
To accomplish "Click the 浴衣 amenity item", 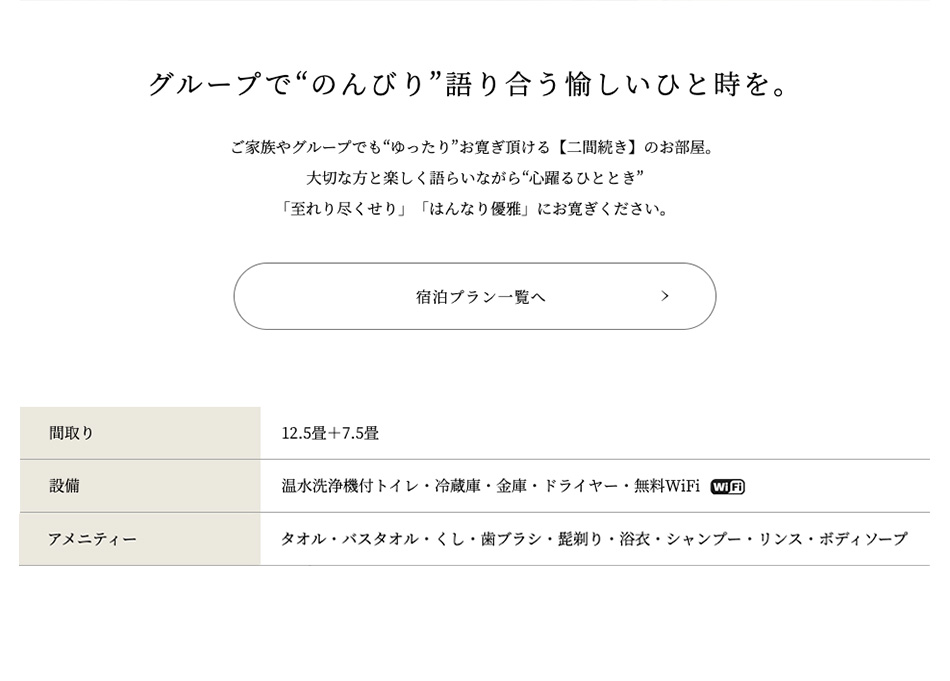I will 634,539.
